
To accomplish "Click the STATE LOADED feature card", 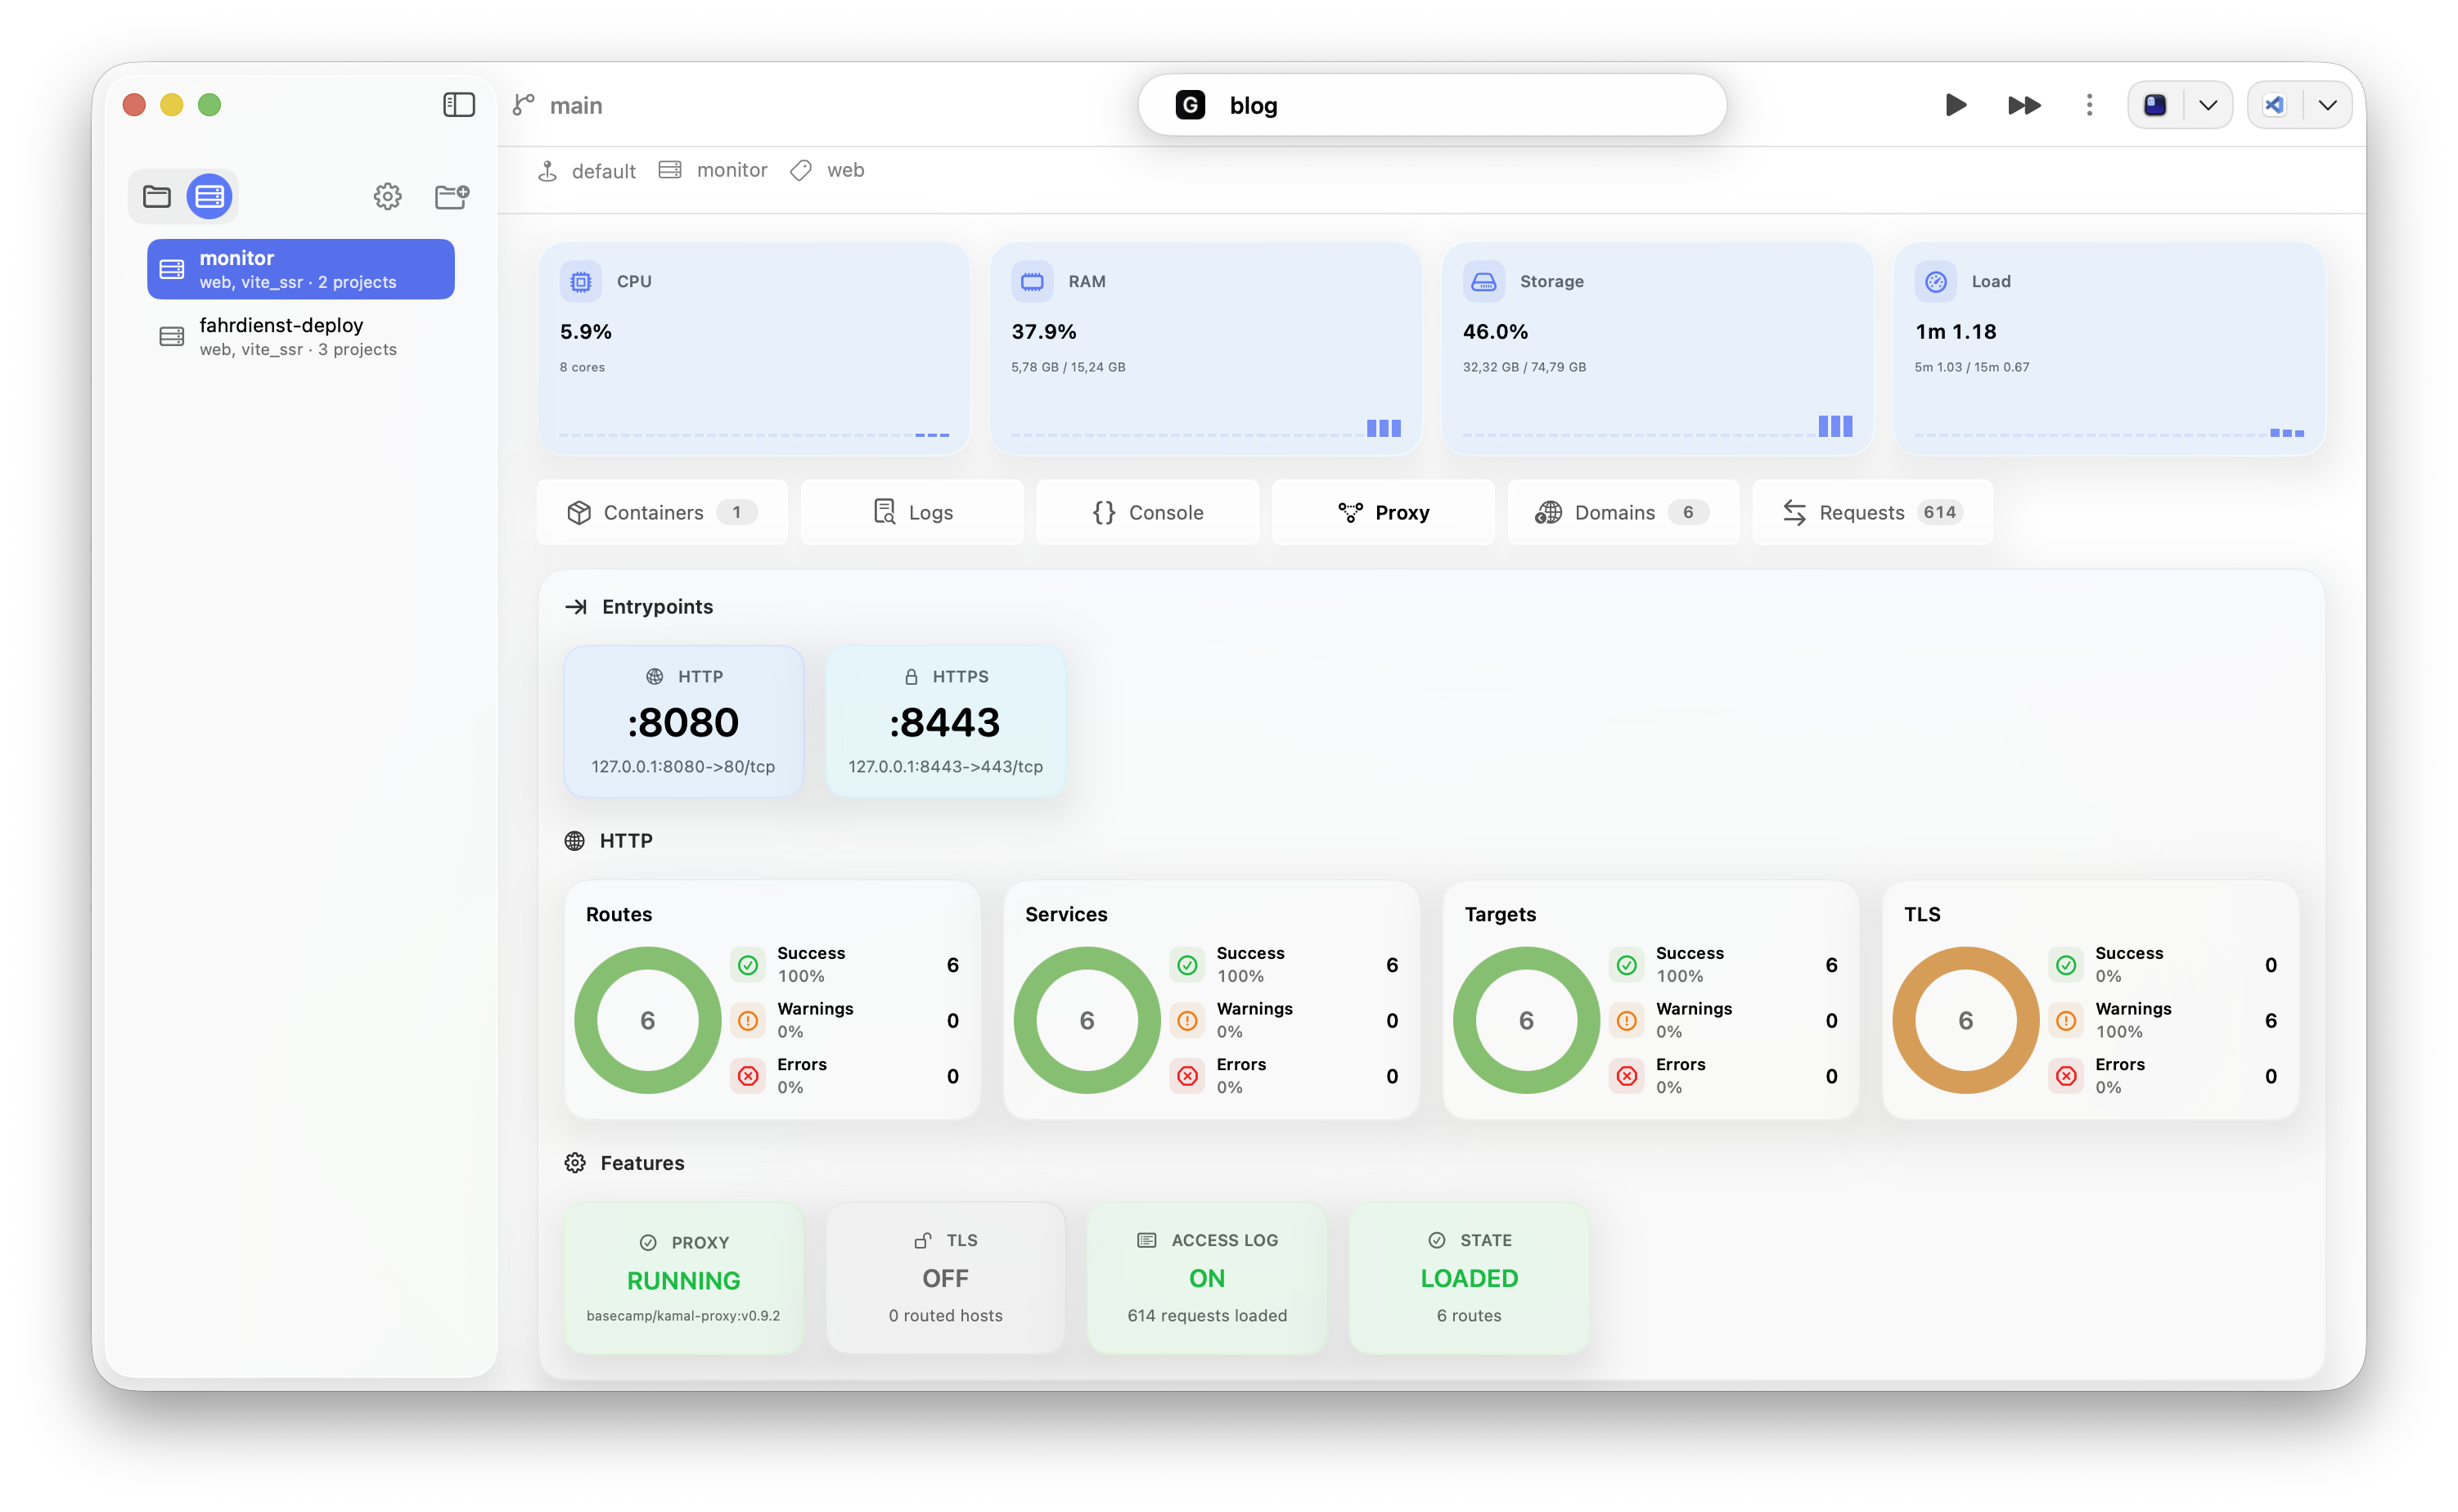I will [1469, 1278].
